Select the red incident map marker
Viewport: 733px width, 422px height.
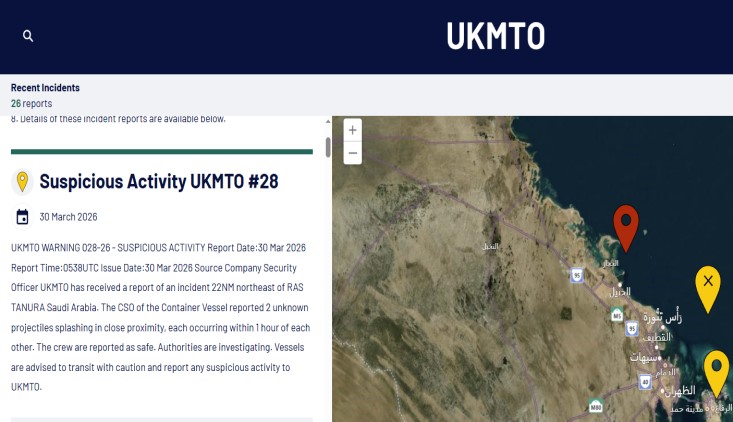[626, 225]
